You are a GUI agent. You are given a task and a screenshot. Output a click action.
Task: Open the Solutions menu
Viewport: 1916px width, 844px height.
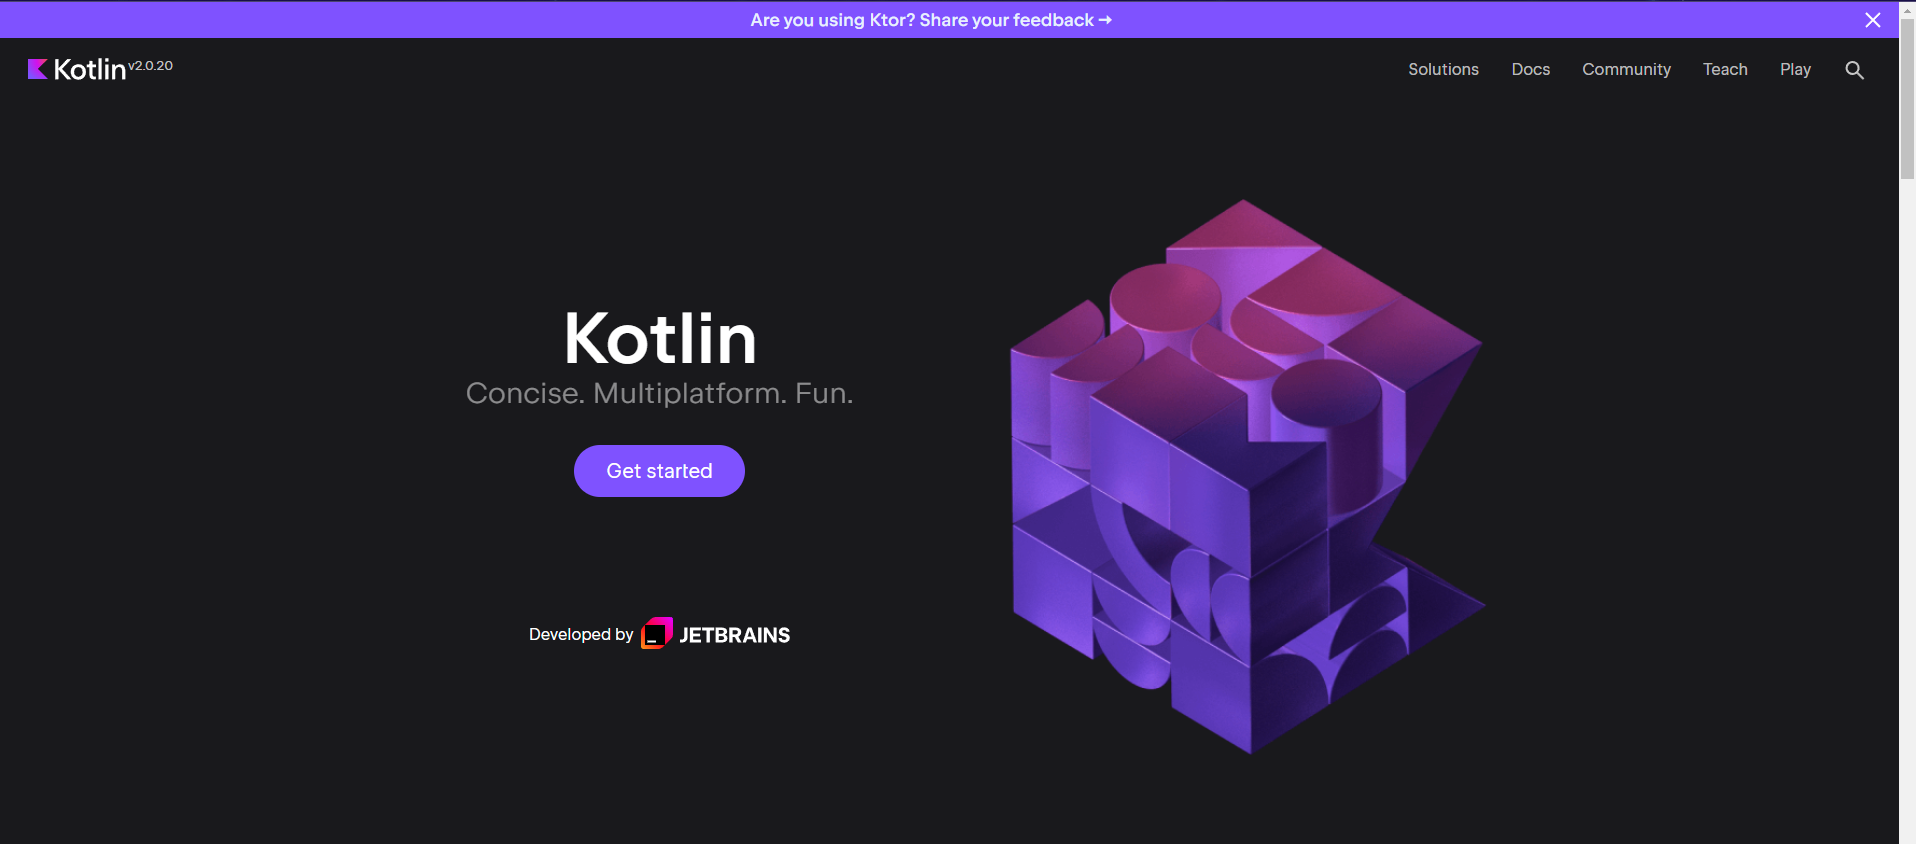[1443, 69]
